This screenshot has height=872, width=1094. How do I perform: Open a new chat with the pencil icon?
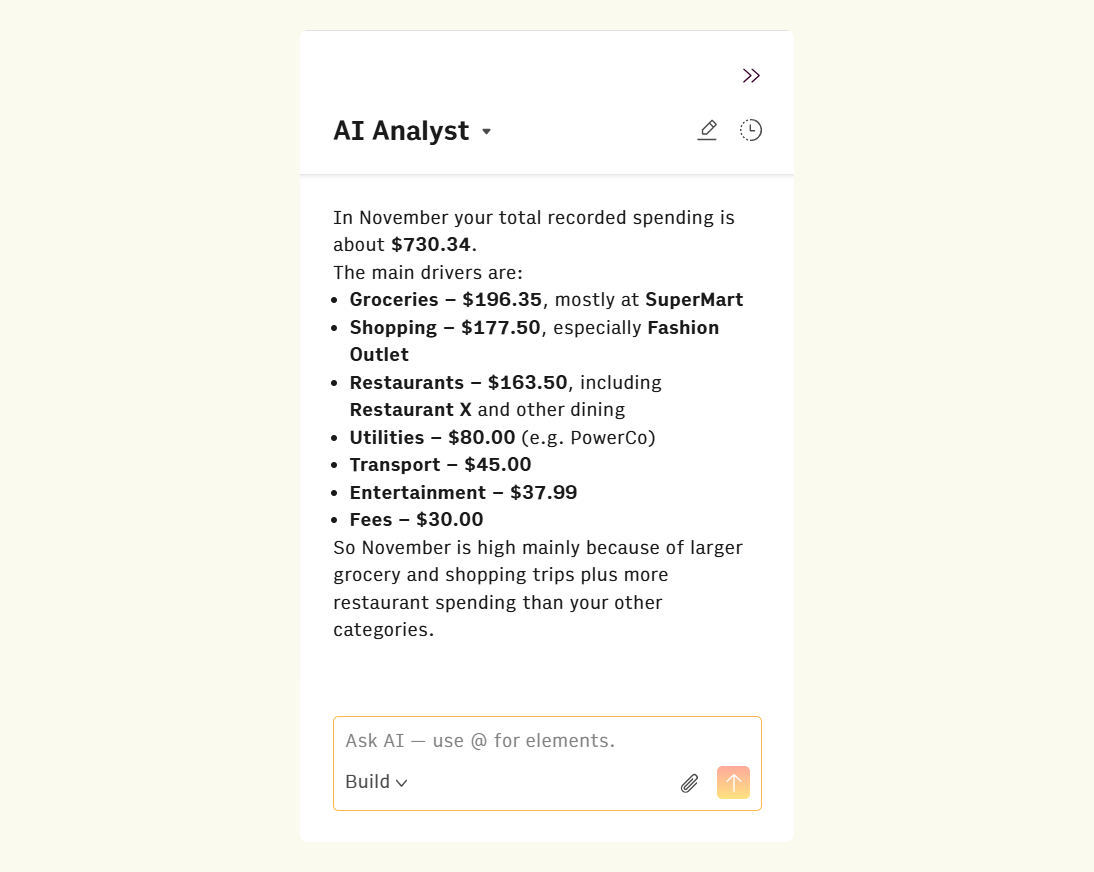pyautogui.click(x=707, y=129)
